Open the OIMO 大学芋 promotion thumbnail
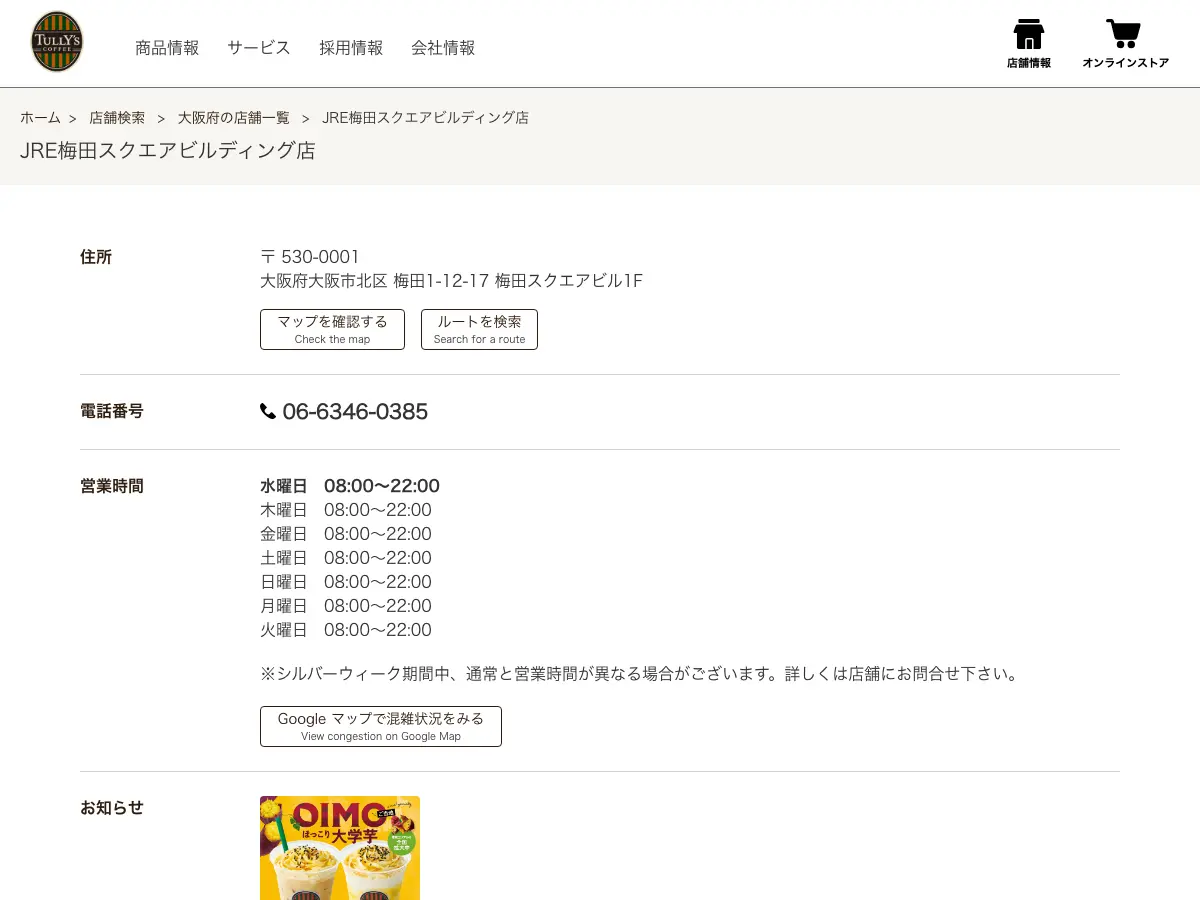 [x=340, y=848]
